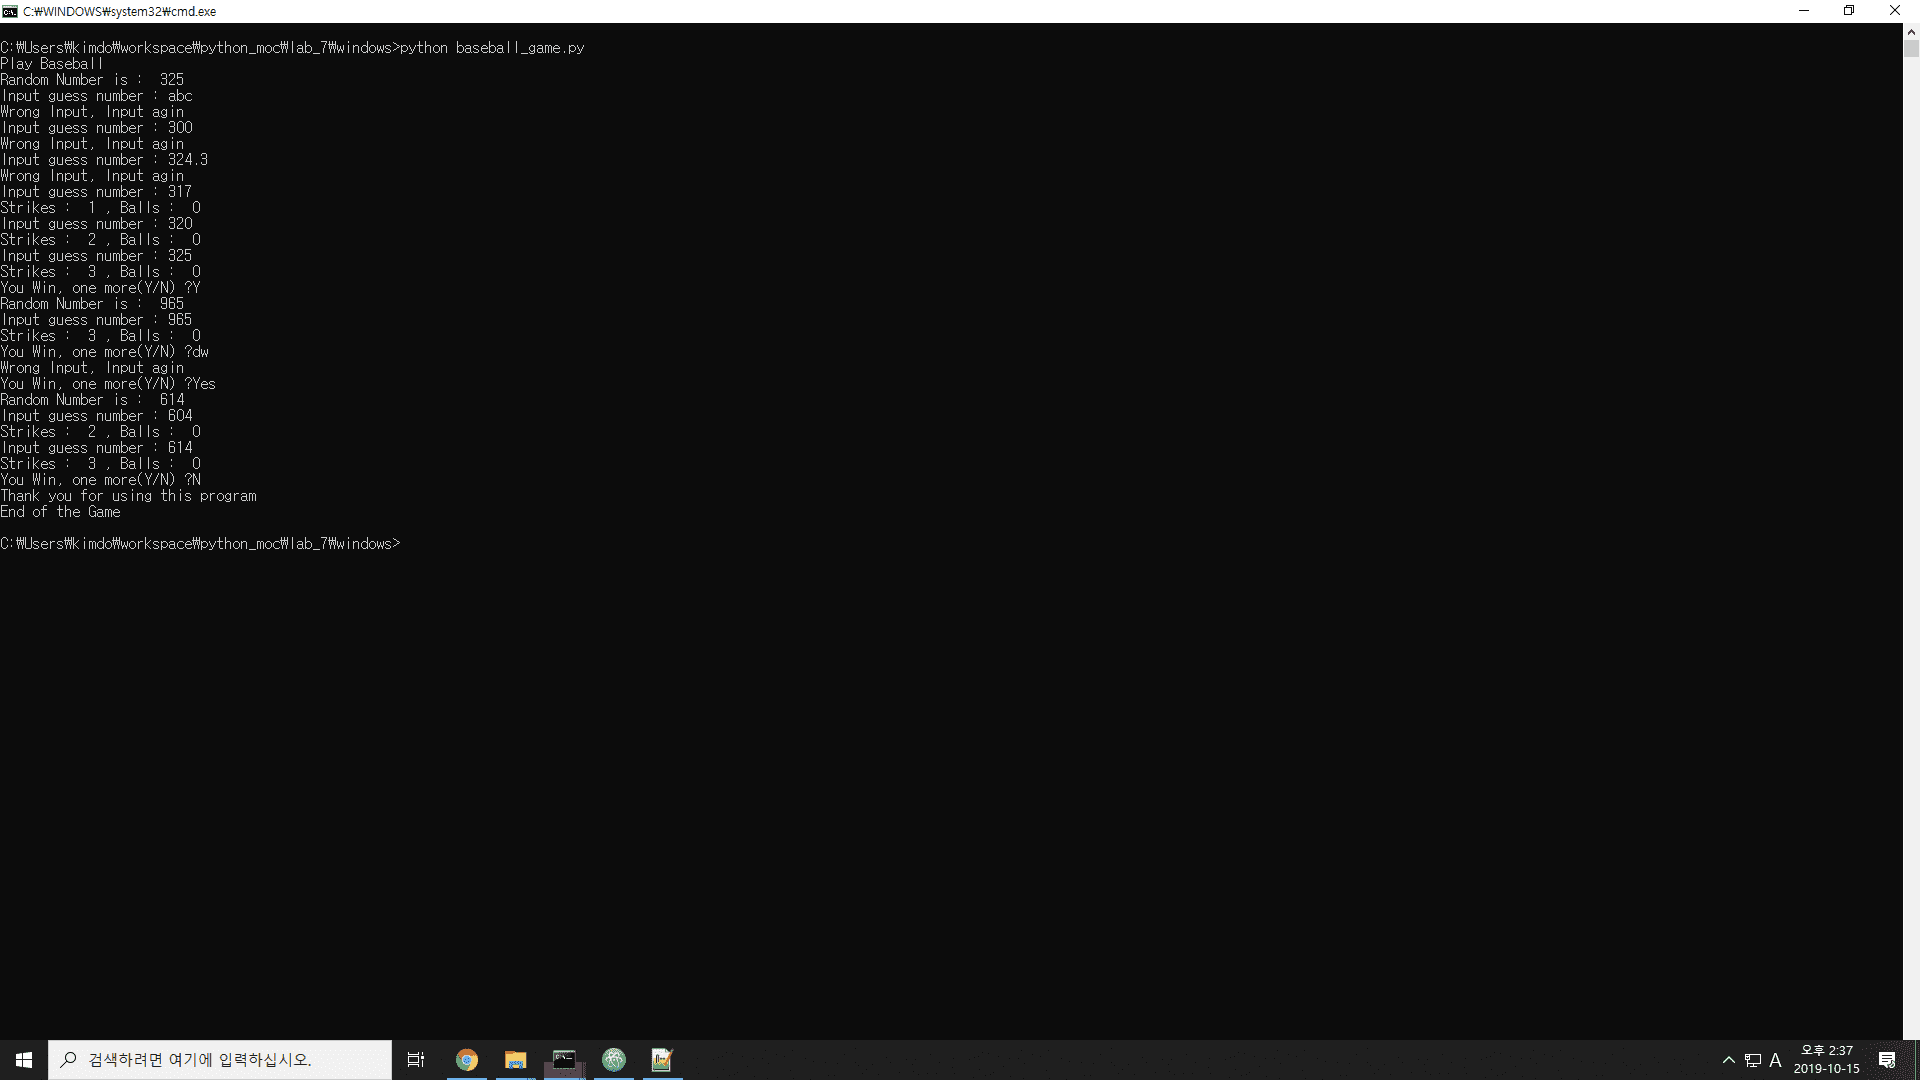Click the Task View taskbar icon
This screenshot has width=1920, height=1080.
coord(416,1060)
